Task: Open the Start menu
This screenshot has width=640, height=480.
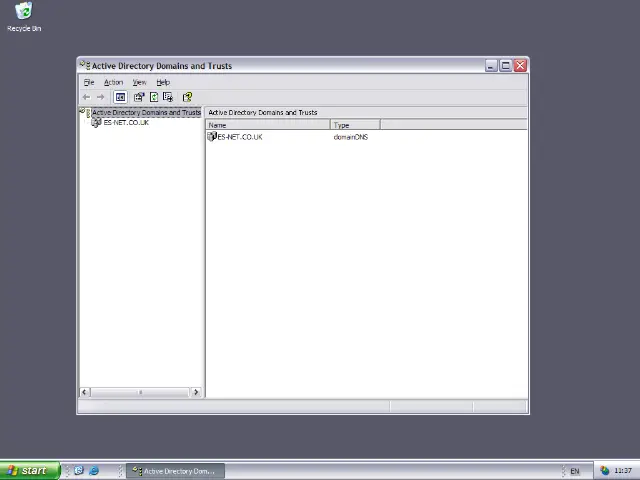Action: point(30,471)
